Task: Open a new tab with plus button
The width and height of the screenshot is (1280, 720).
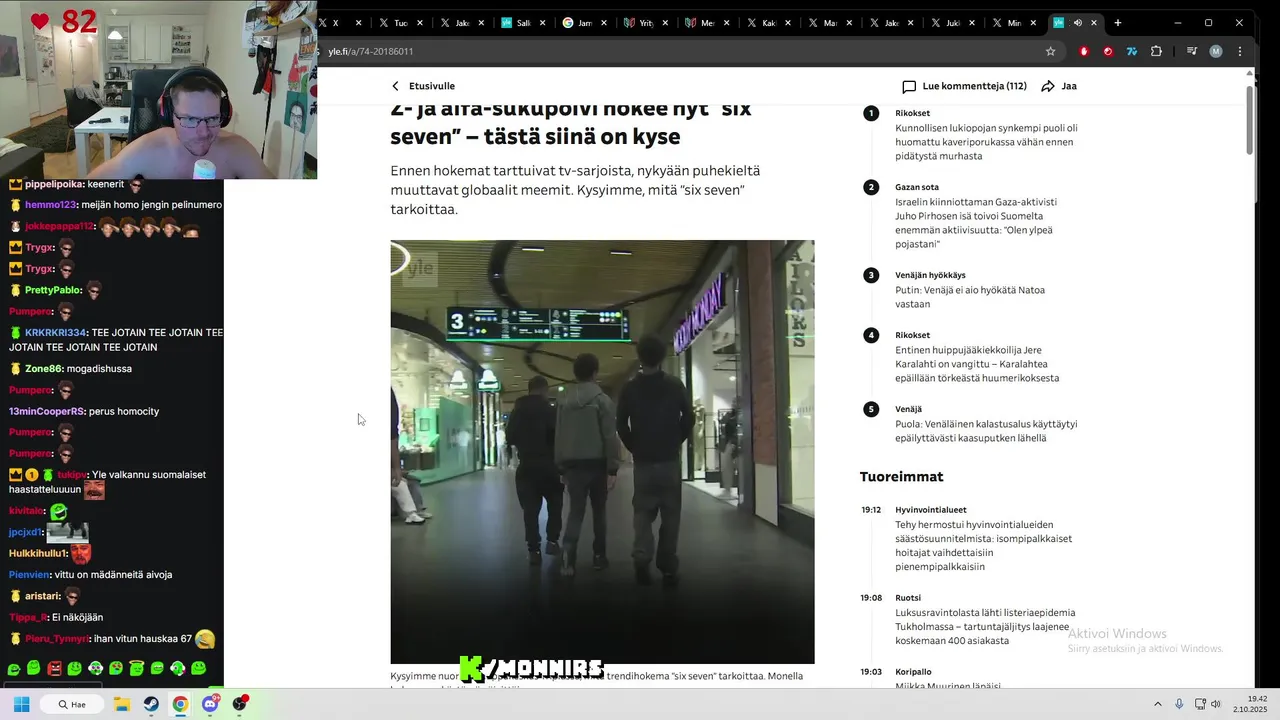Action: click(x=1118, y=23)
